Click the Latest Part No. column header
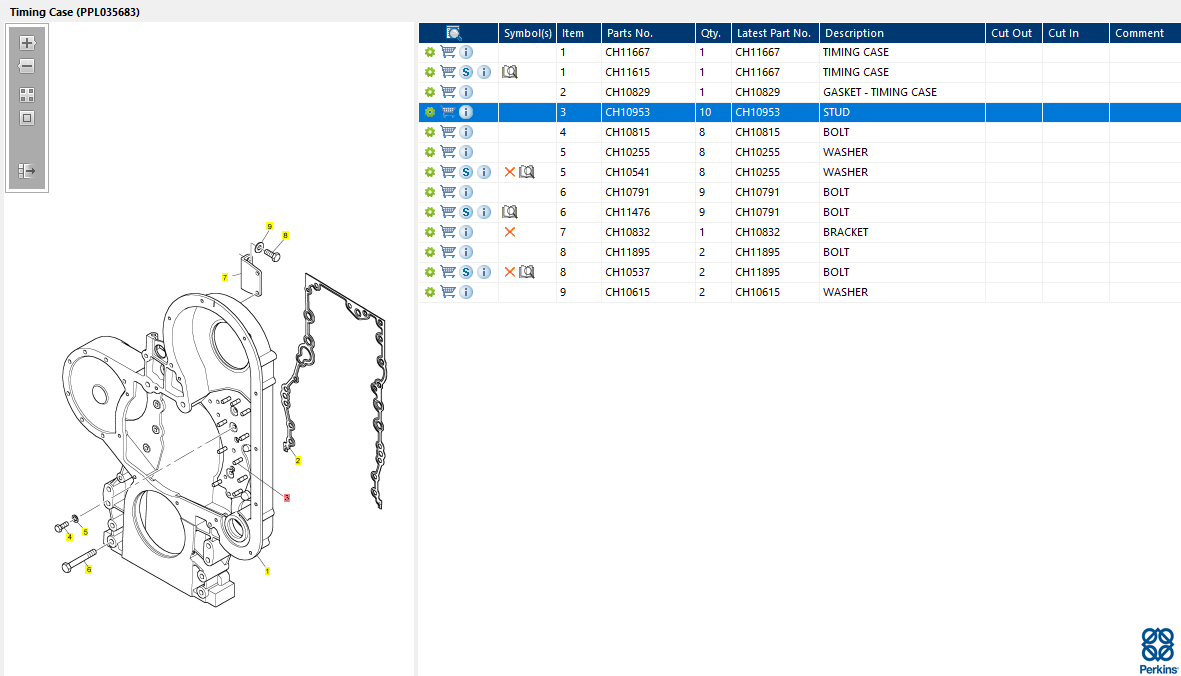 point(775,33)
